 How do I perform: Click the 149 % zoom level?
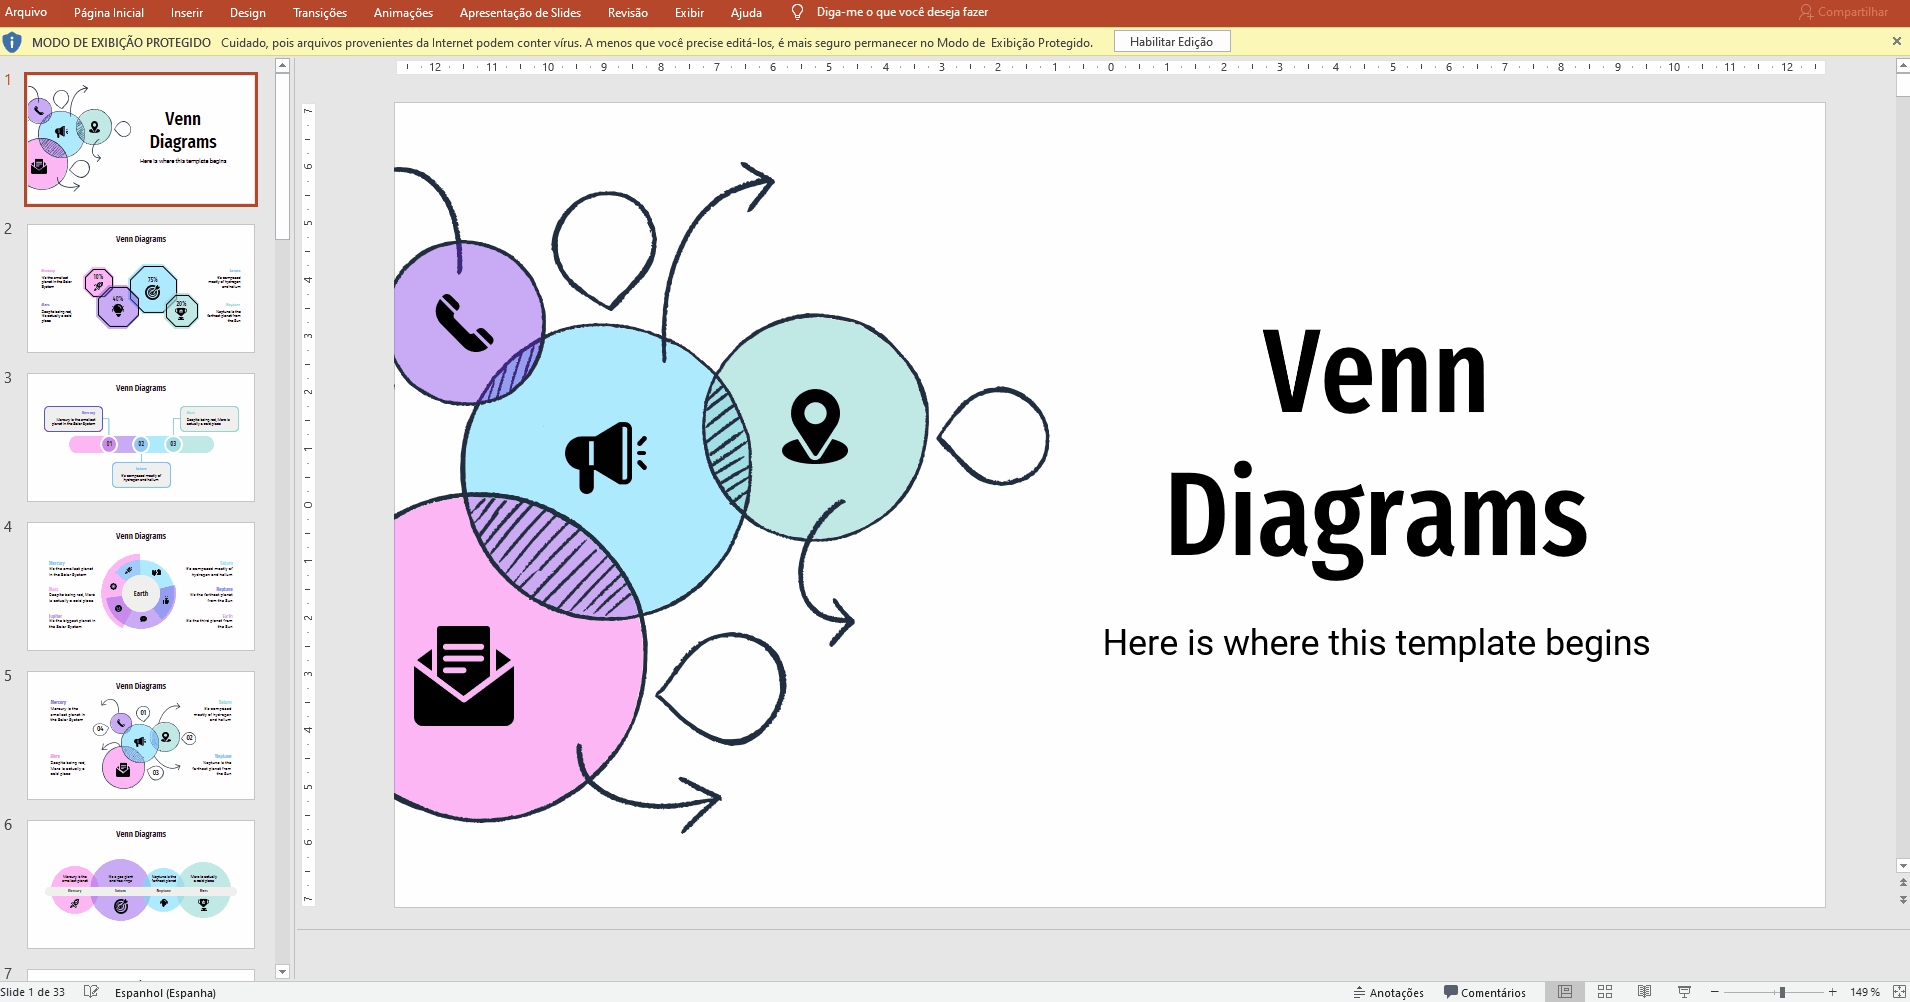click(1864, 992)
